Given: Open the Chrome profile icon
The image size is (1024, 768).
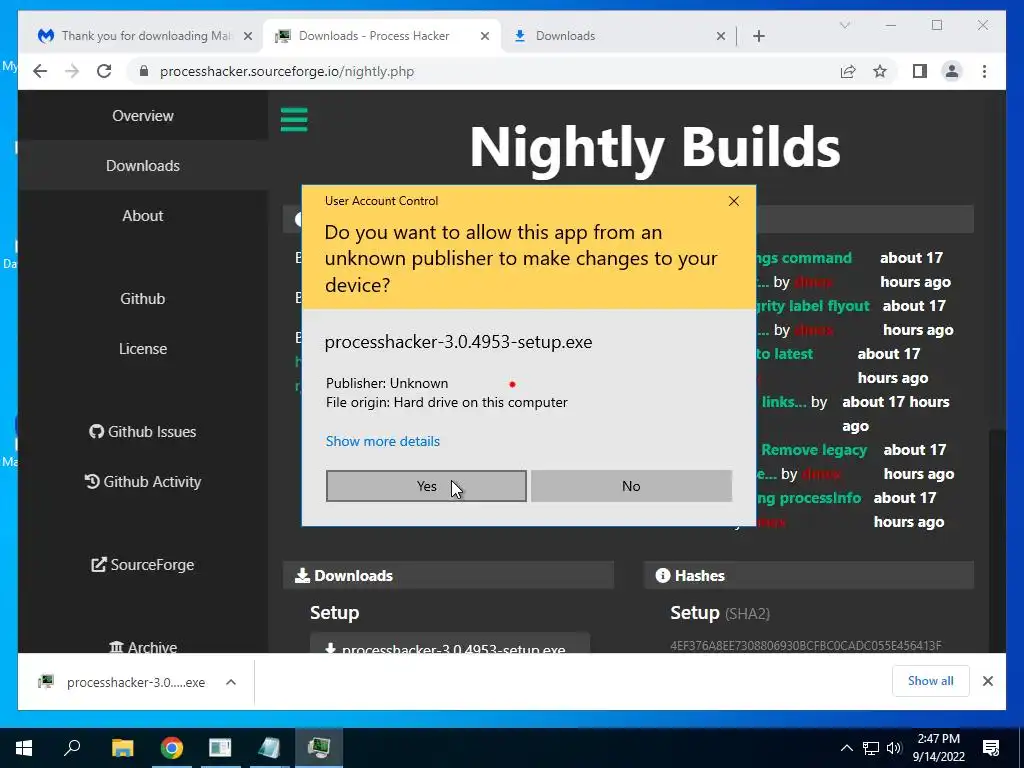Looking at the screenshot, I should [952, 71].
